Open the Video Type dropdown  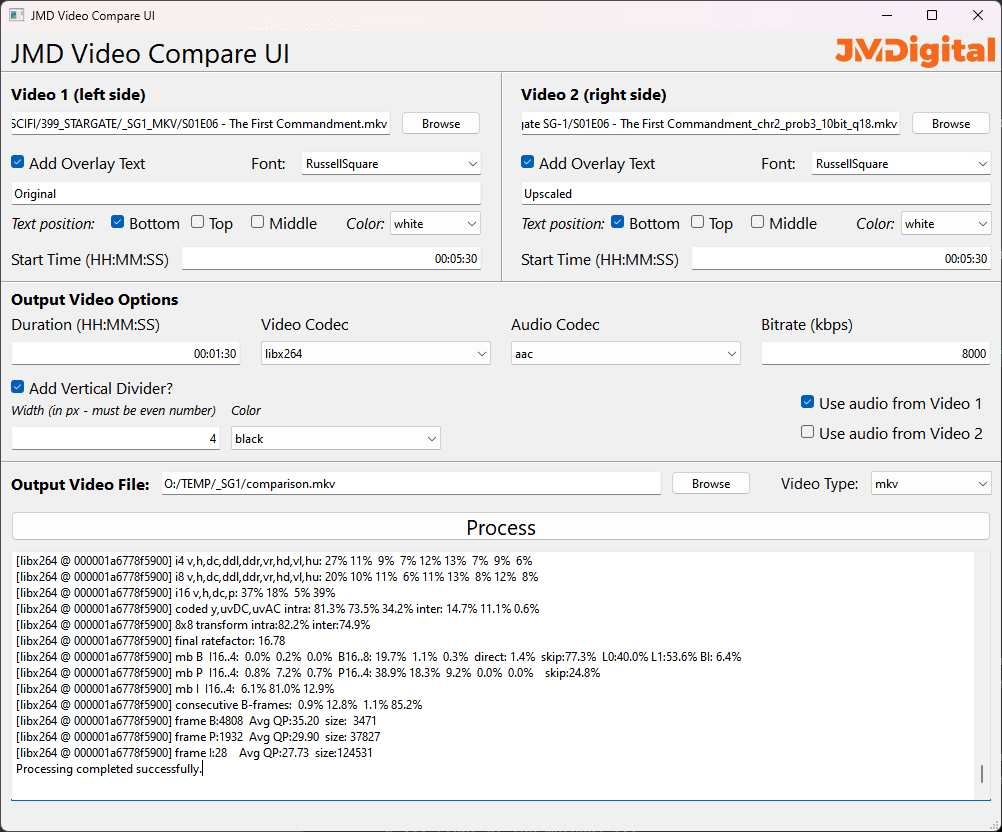[x=930, y=482]
